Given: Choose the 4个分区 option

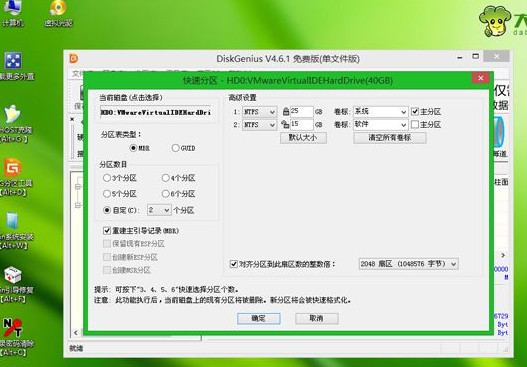Looking at the screenshot, I should click(x=165, y=178).
